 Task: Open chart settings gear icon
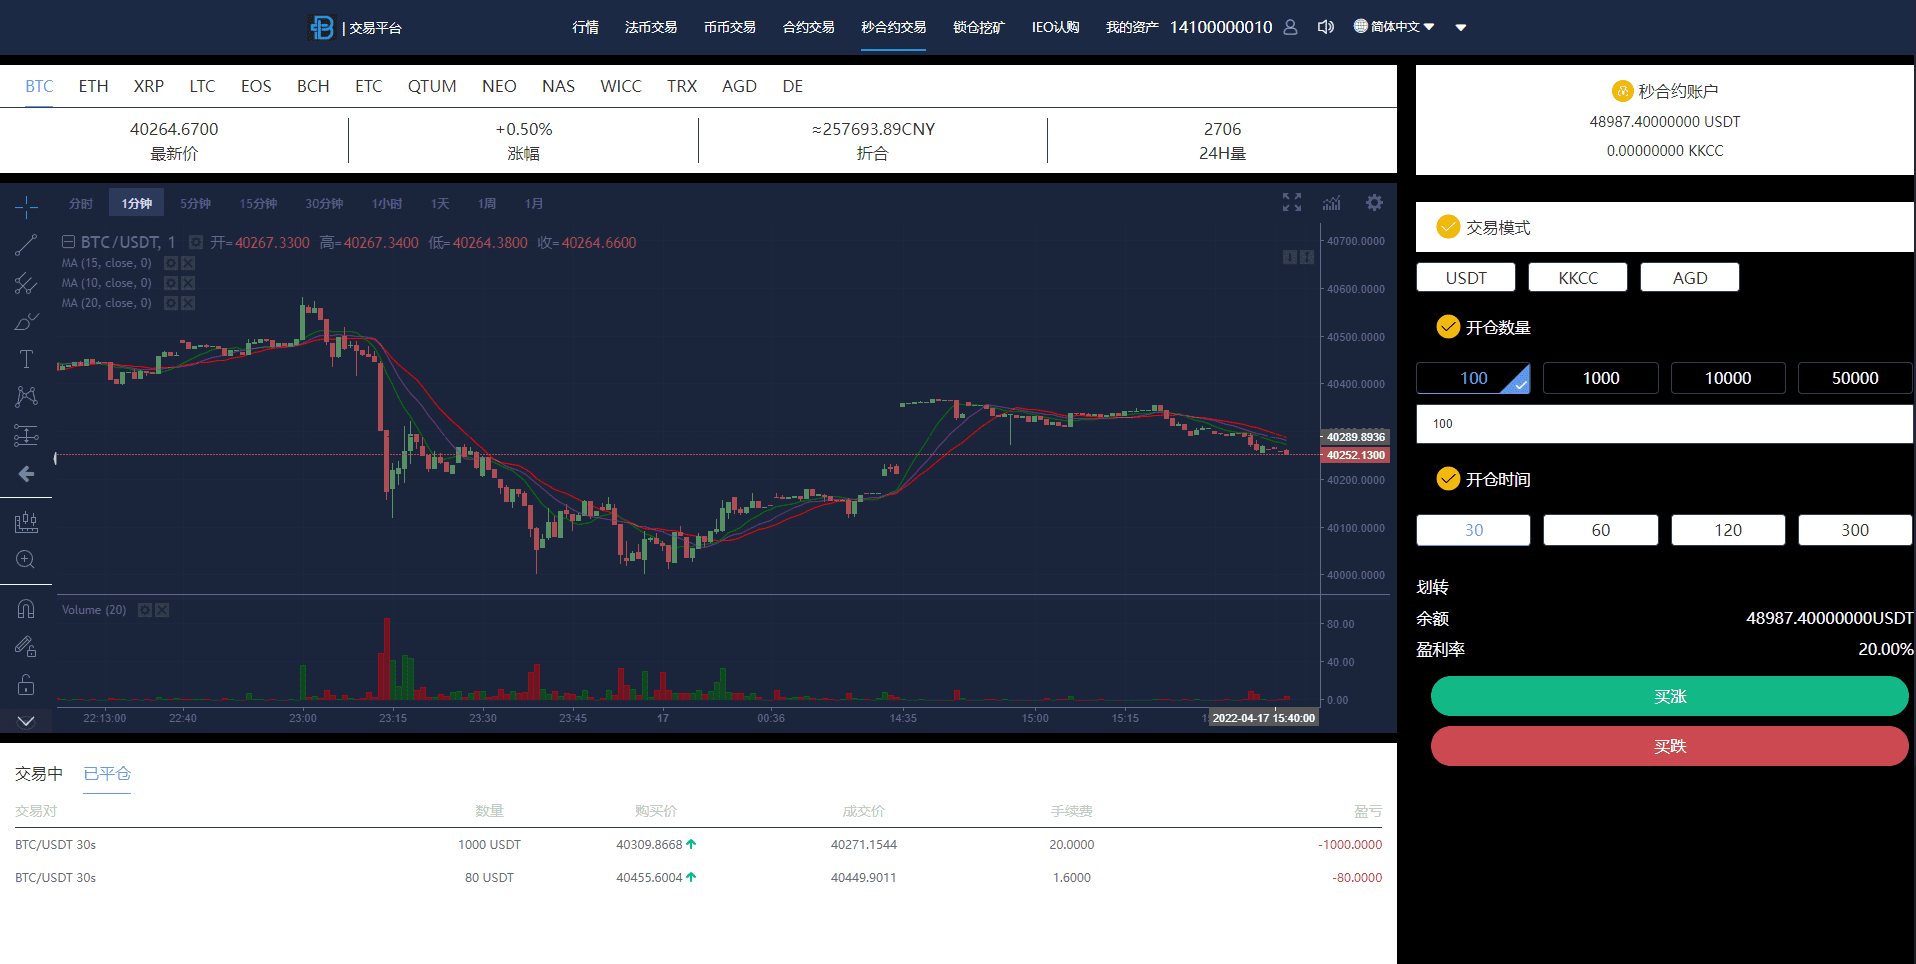pos(1375,203)
